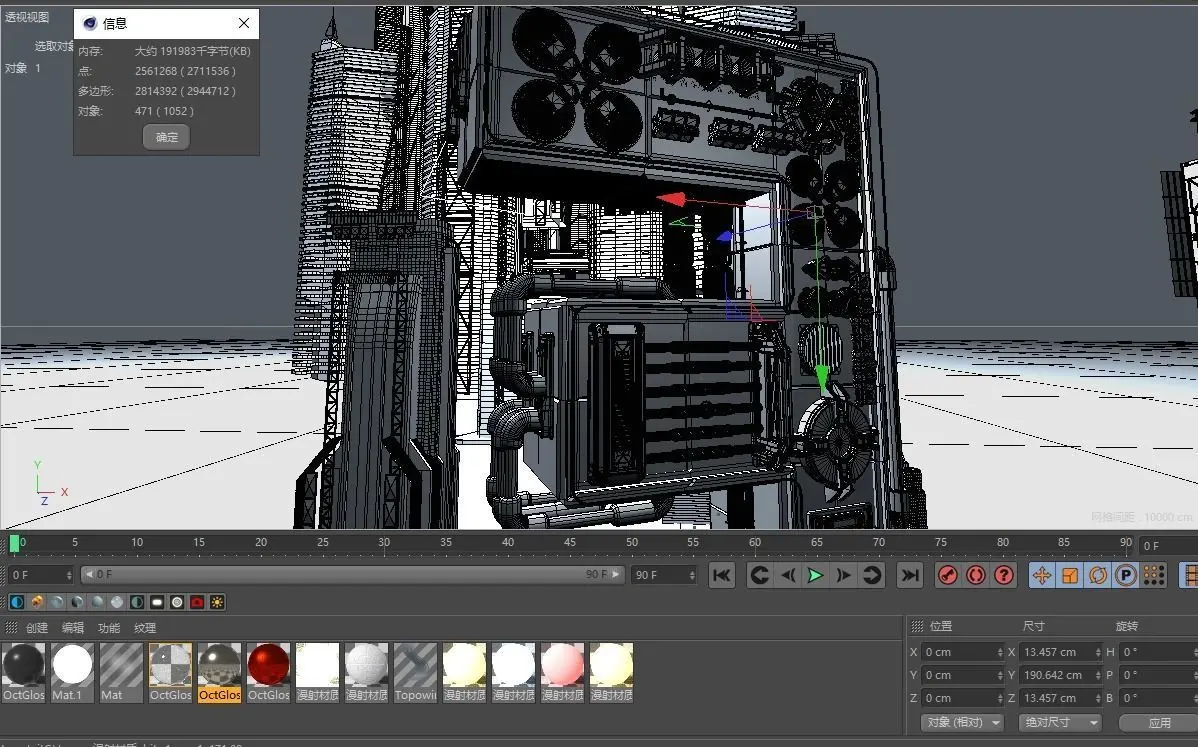Click the sun icon in small icon row
The width and height of the screenshot is (1198, 747).
(x=217, y=602)
